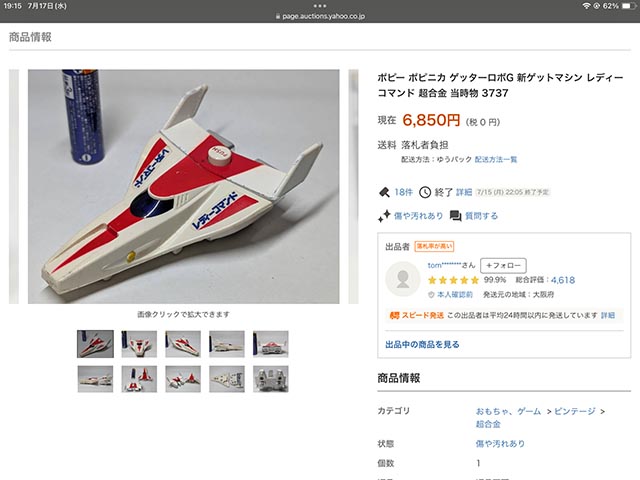Tap the three dots at top center

320,6
